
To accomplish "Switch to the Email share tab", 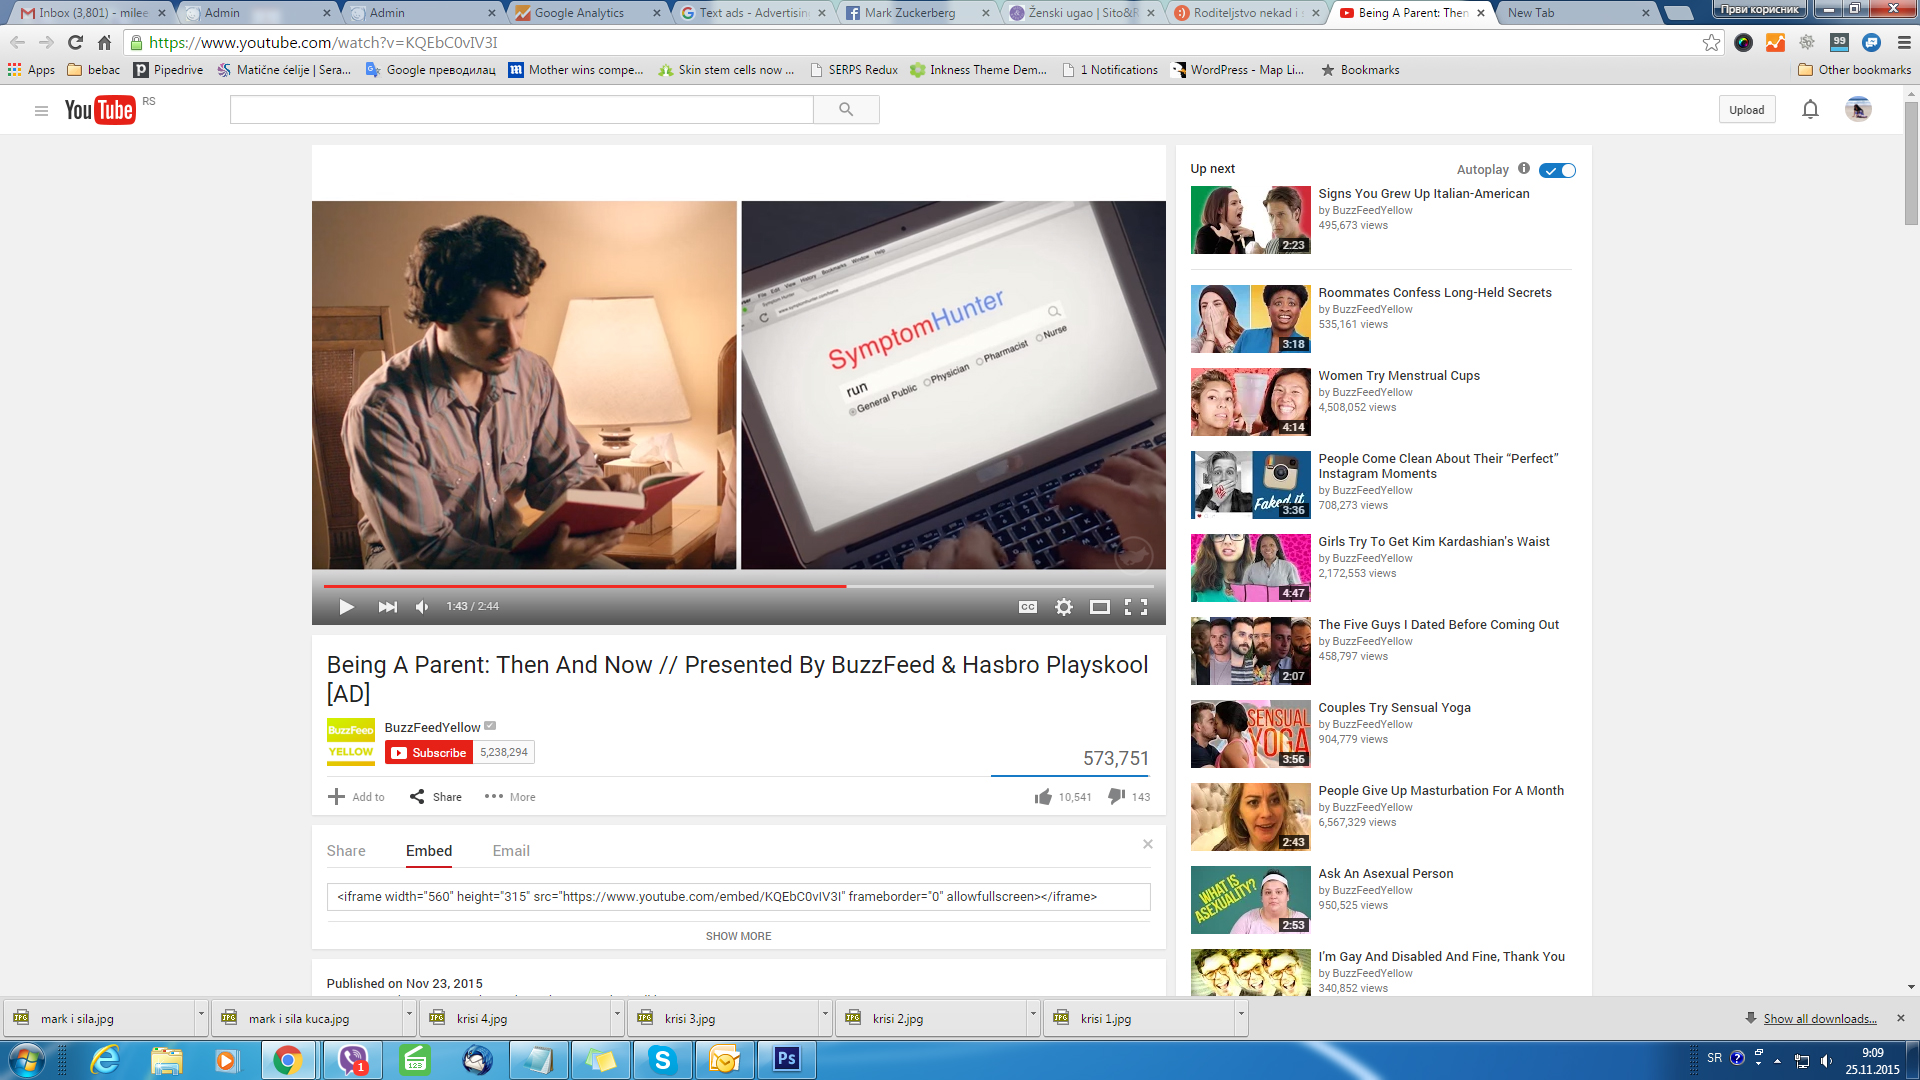I will pos(511,851).
